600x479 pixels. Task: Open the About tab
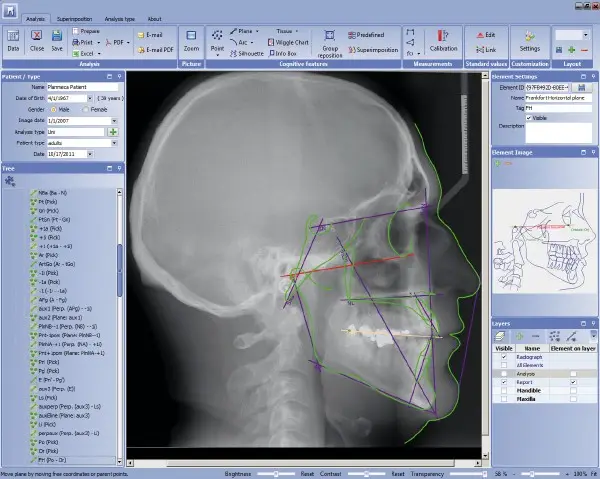(154, 18)
